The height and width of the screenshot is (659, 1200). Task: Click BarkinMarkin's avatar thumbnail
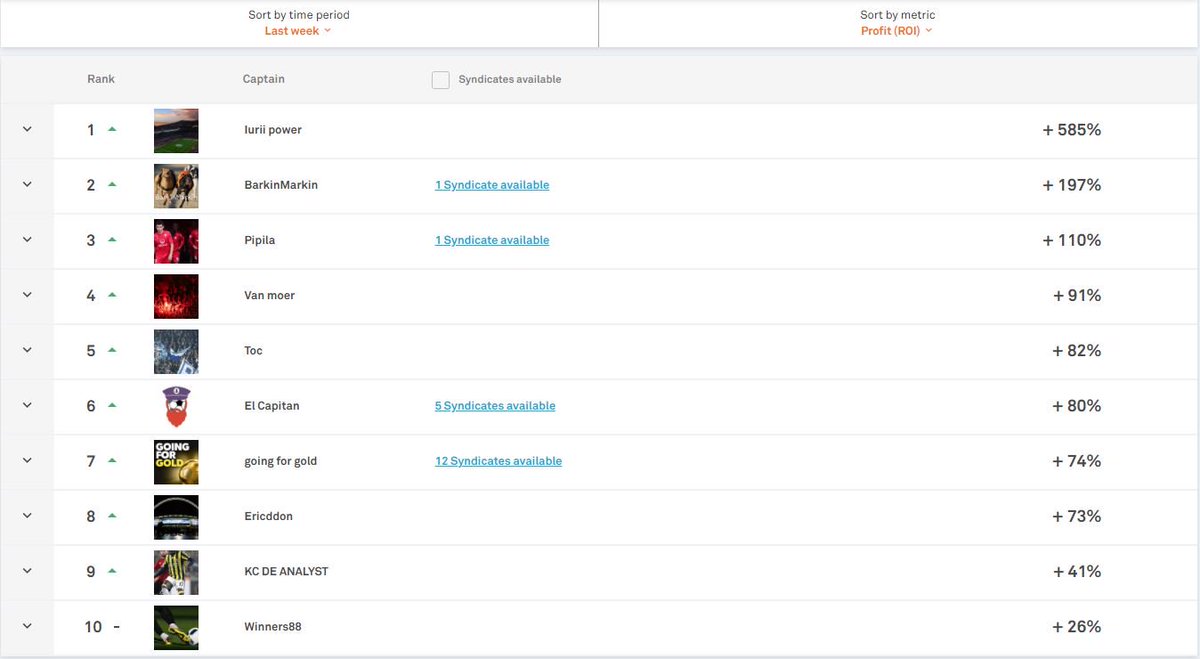point(176,186)
